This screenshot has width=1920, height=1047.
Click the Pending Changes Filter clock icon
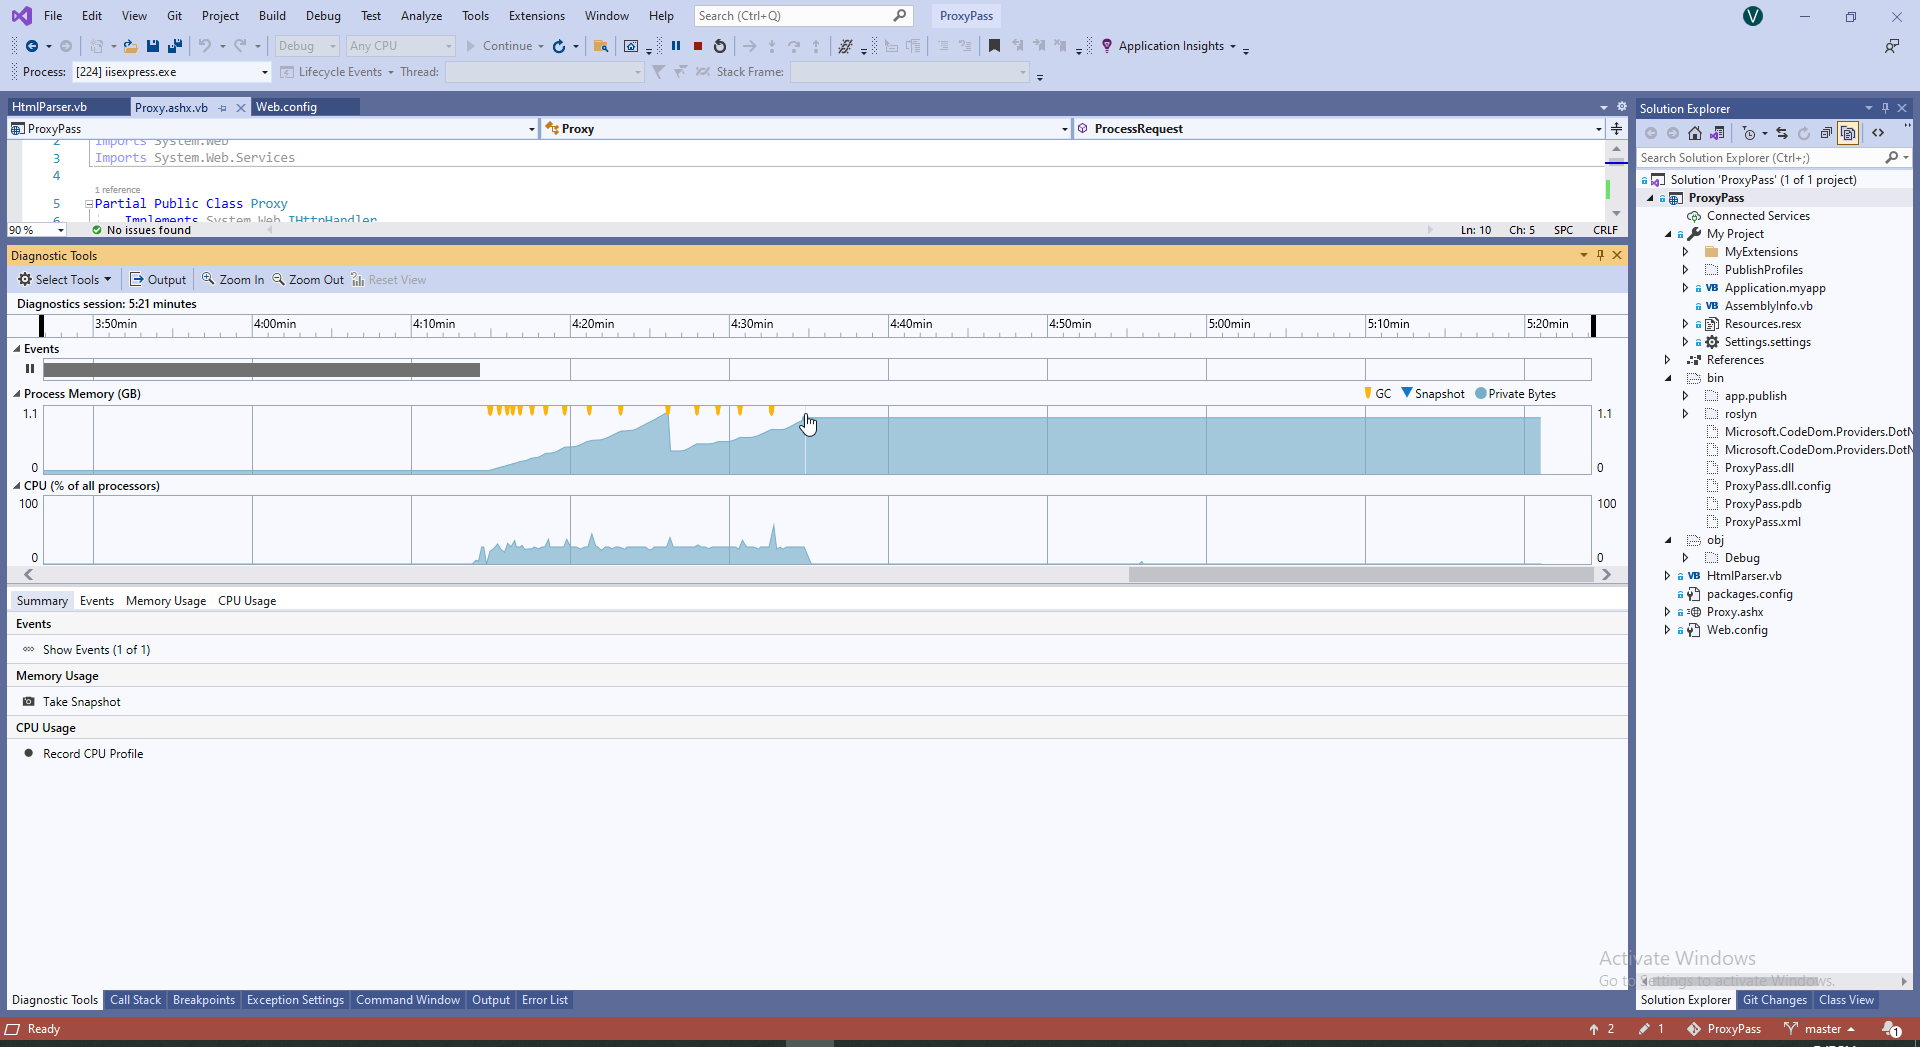(x=1749, y=133)
